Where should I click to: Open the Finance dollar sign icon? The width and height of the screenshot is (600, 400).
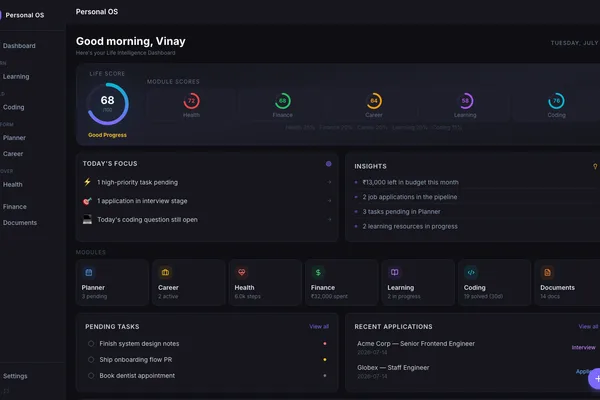318,273
